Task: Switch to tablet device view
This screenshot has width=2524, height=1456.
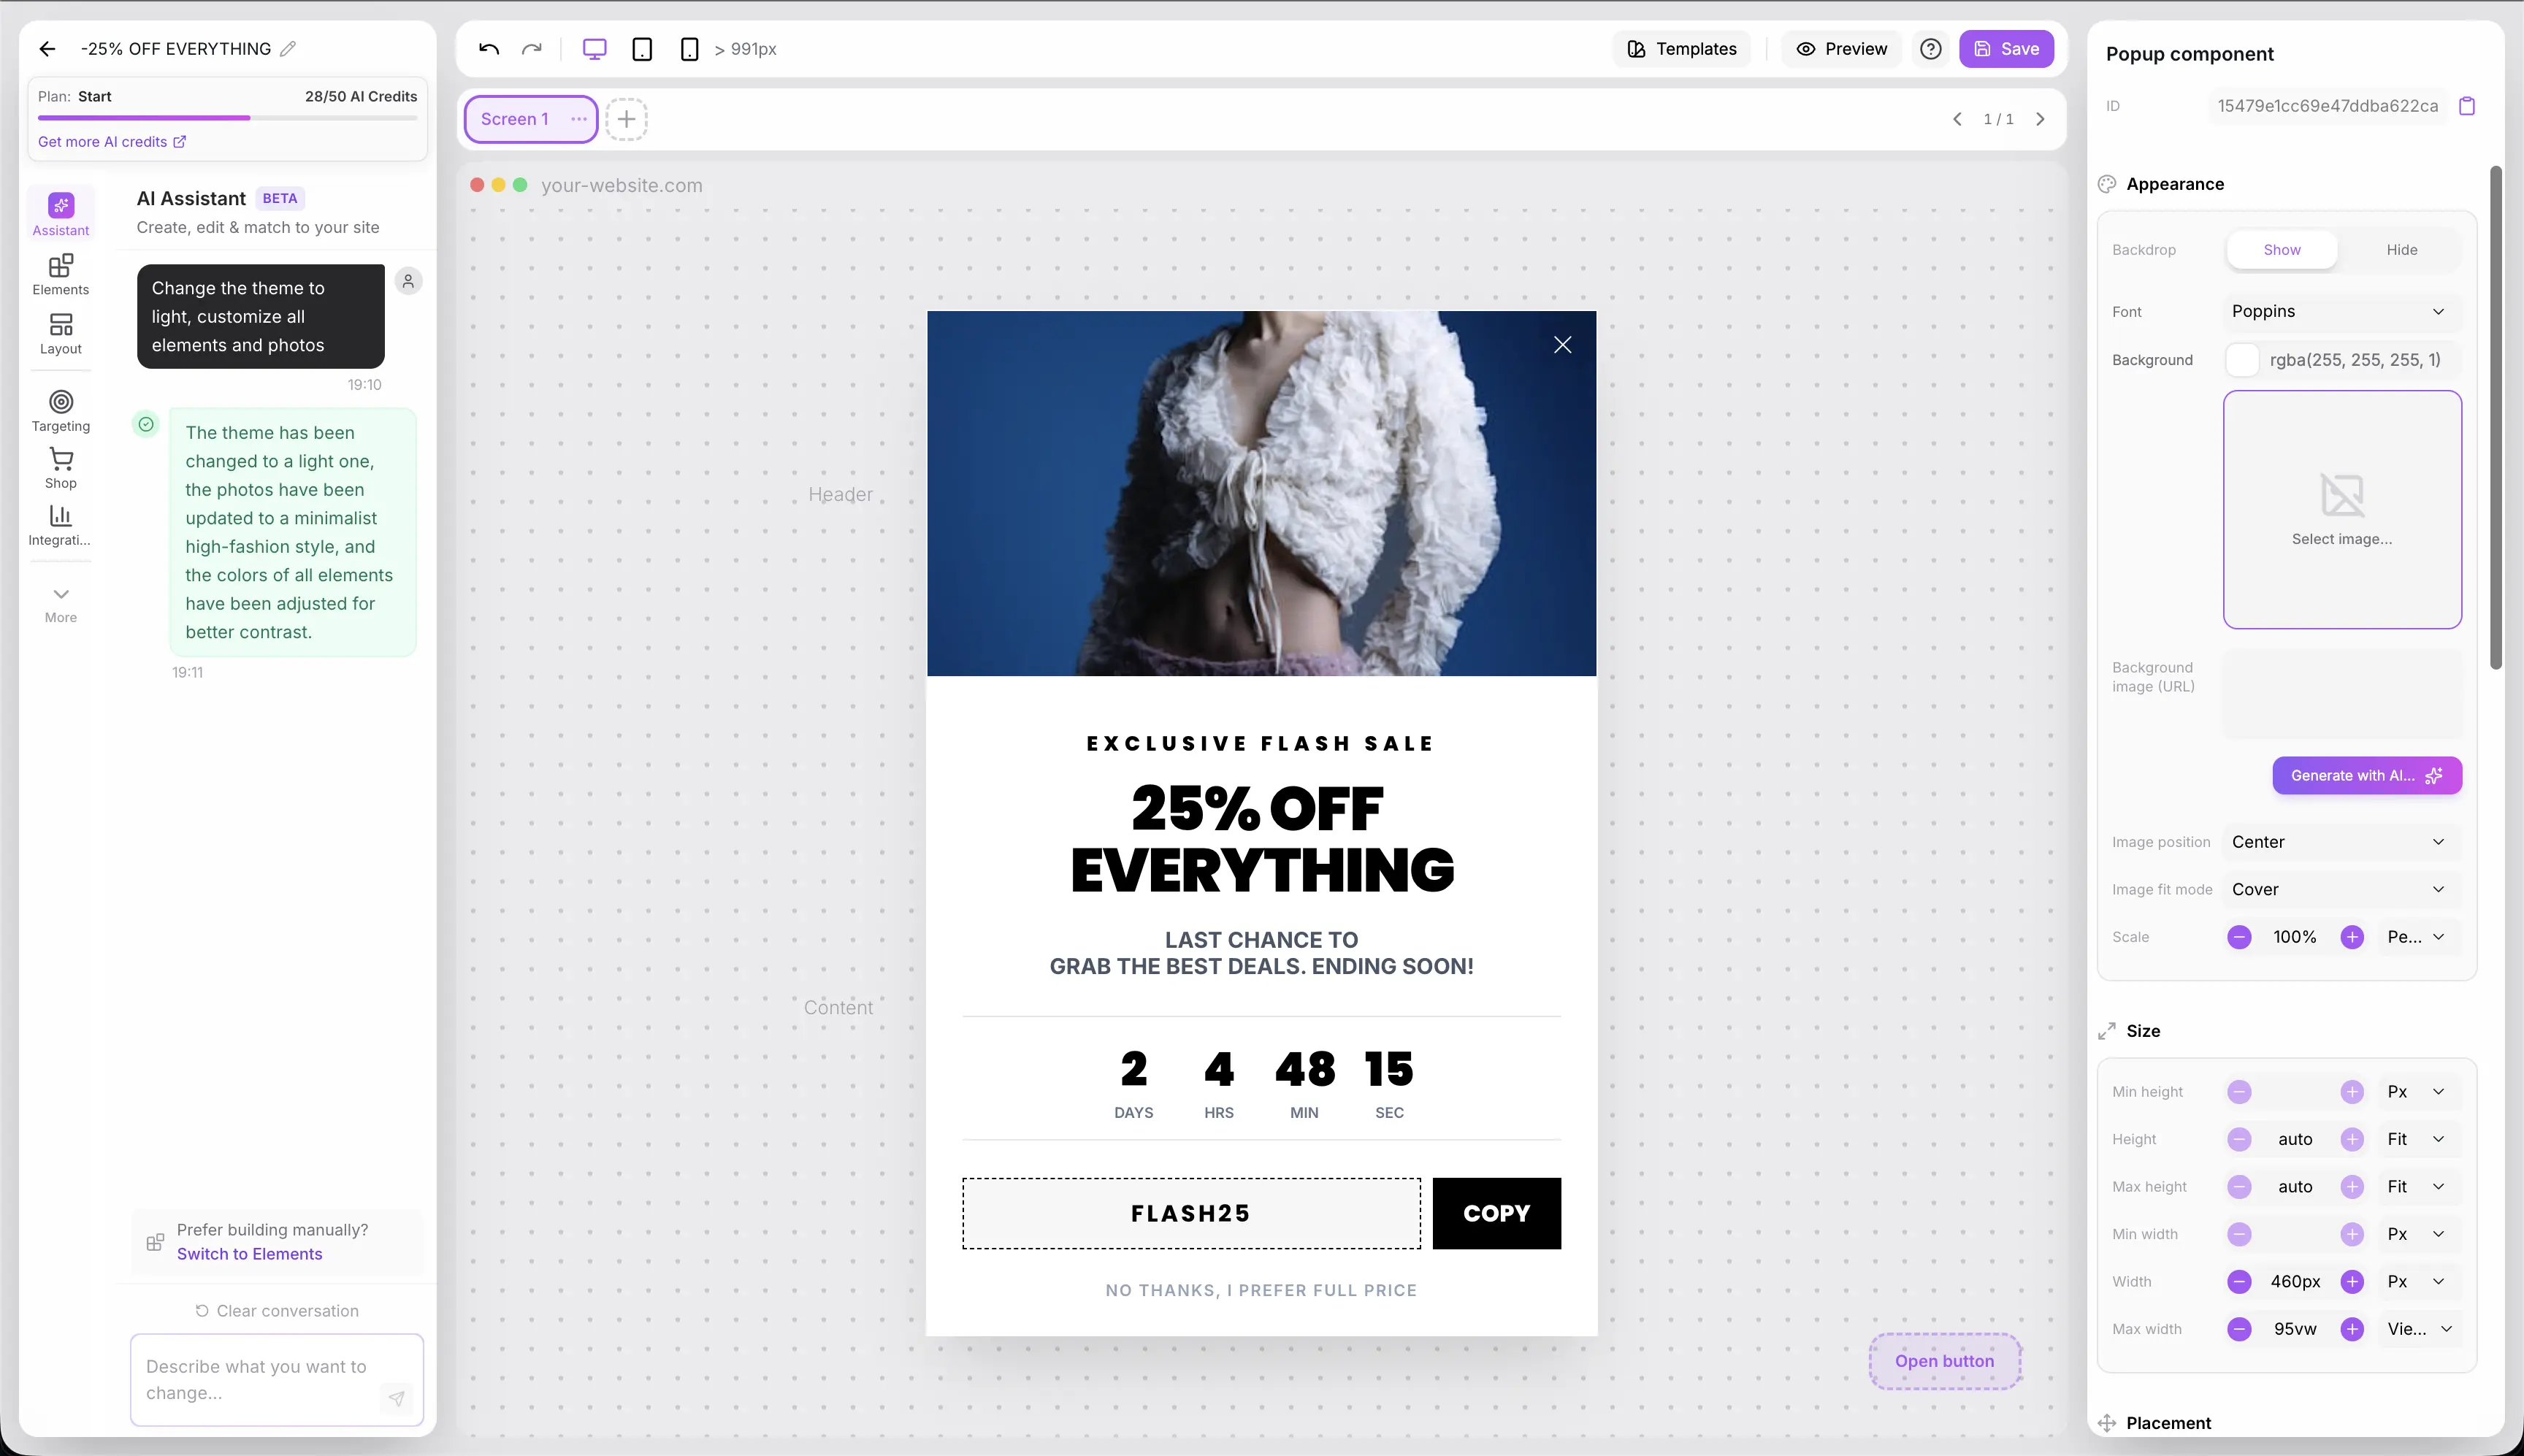Action: (x=642, y=49)
